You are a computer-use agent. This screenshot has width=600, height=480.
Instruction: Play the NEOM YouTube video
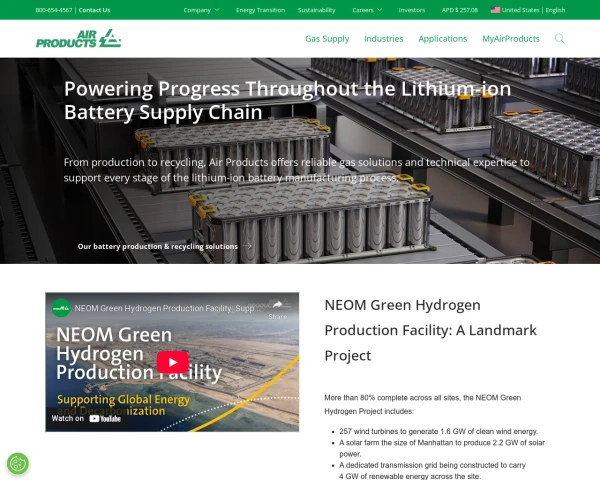coord(172,362)
